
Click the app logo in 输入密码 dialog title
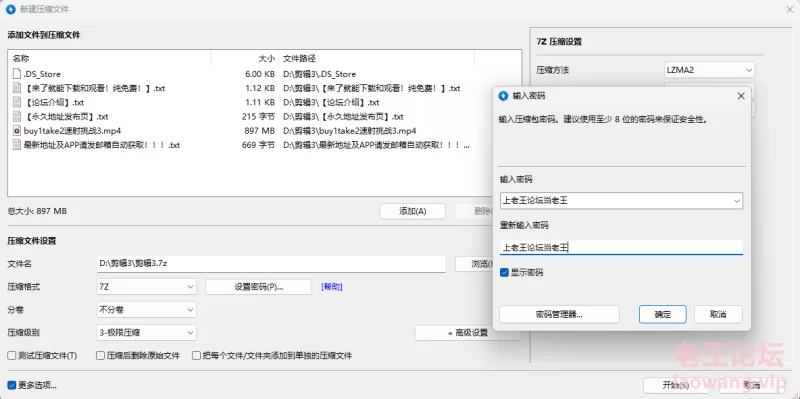tap(504, 96)
